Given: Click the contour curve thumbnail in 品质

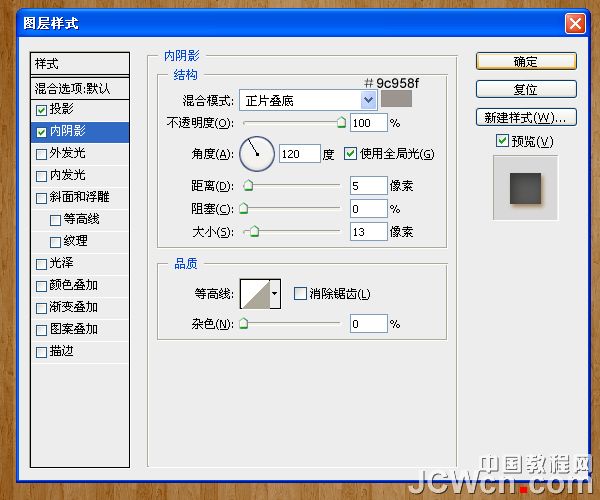Looking at the screenshot, I should 255,293.
